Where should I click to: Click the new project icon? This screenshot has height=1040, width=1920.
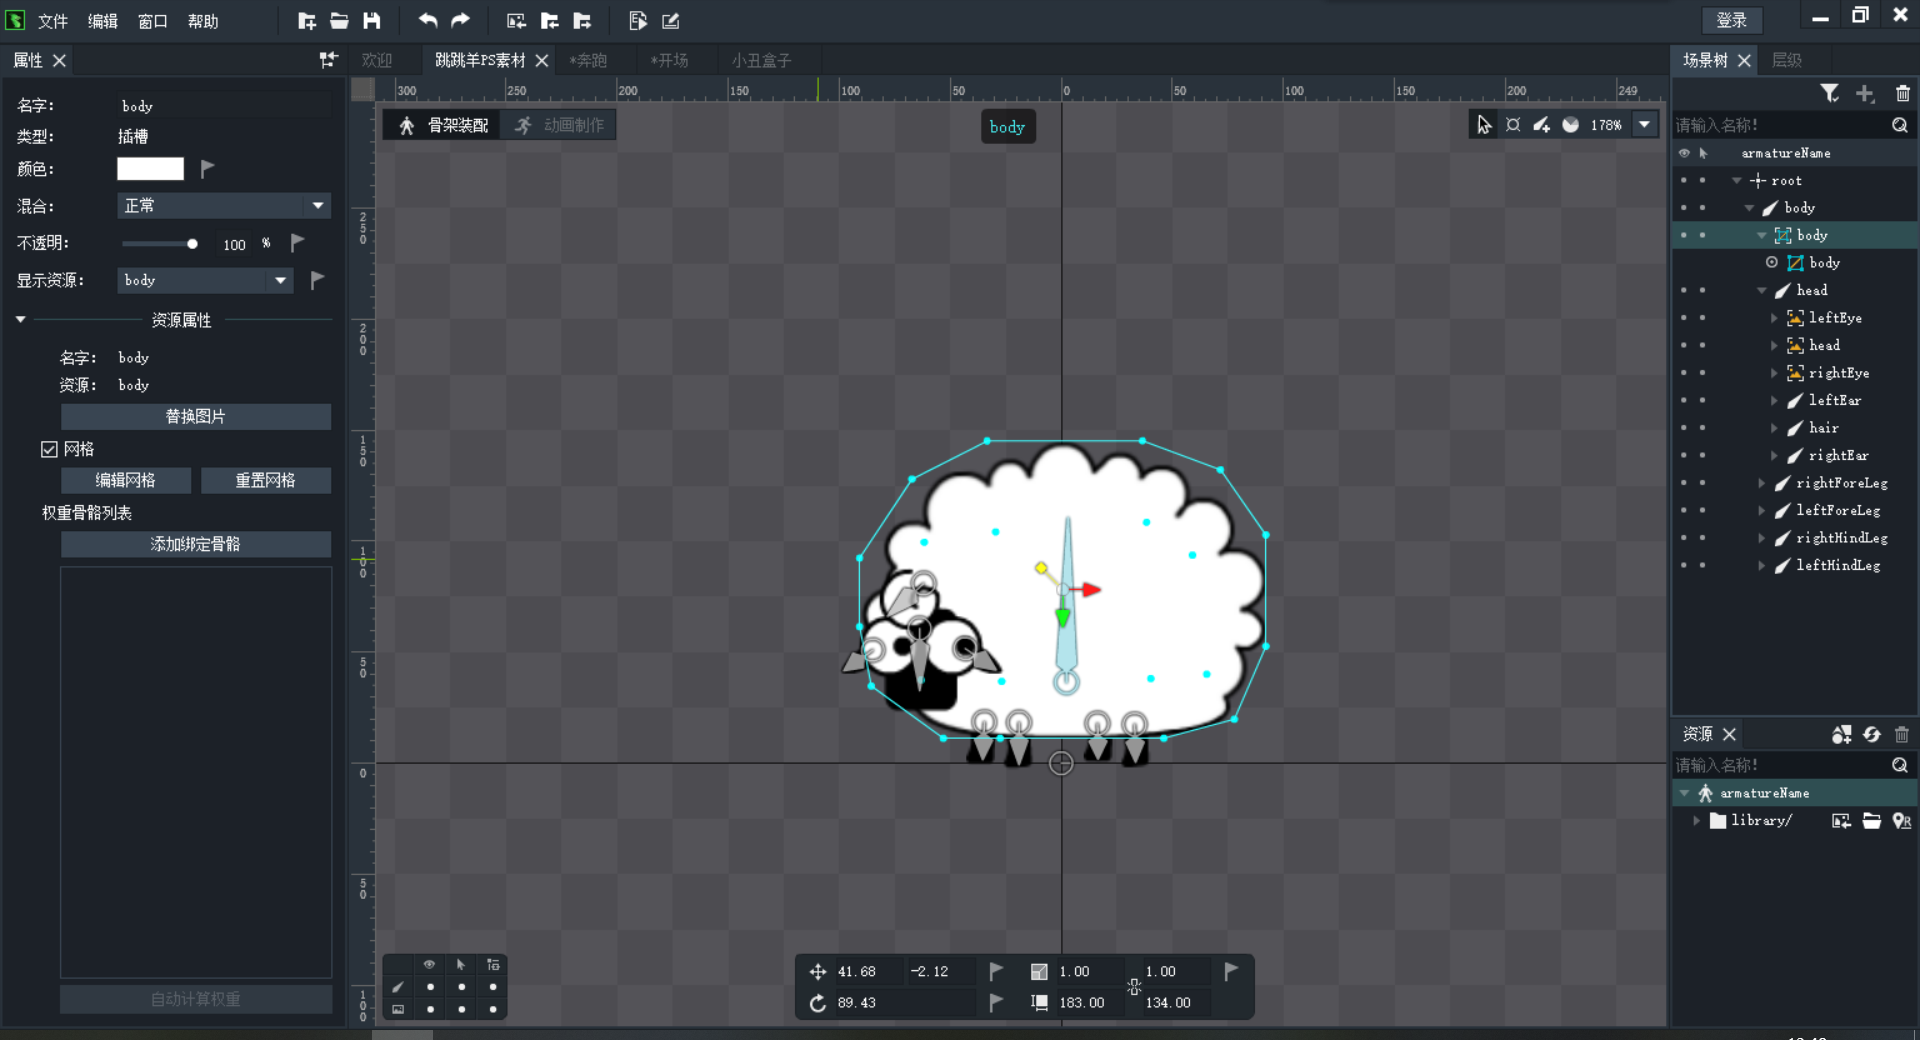click(x=307, y=21)
